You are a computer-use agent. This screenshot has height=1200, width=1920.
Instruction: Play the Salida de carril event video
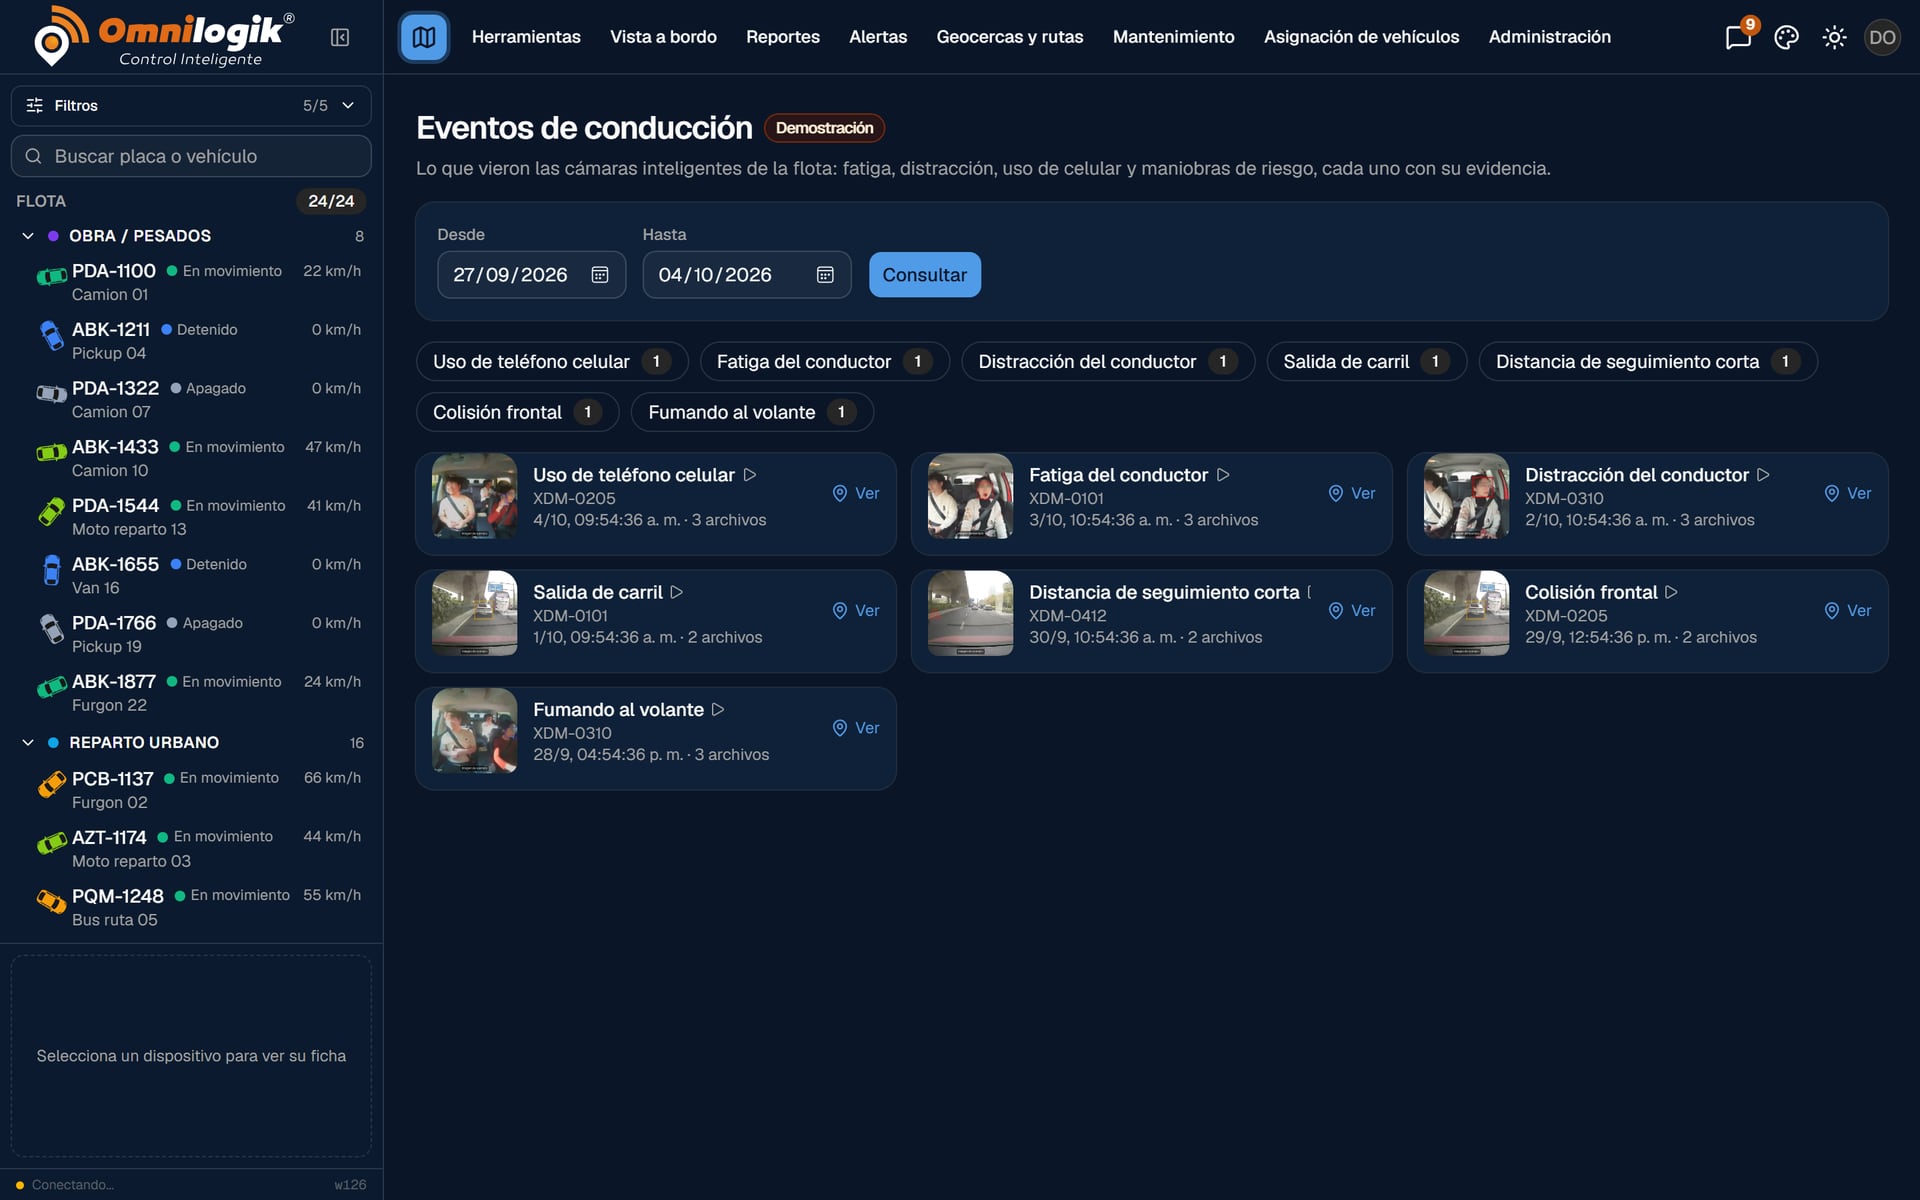click(x=677, y=592)
